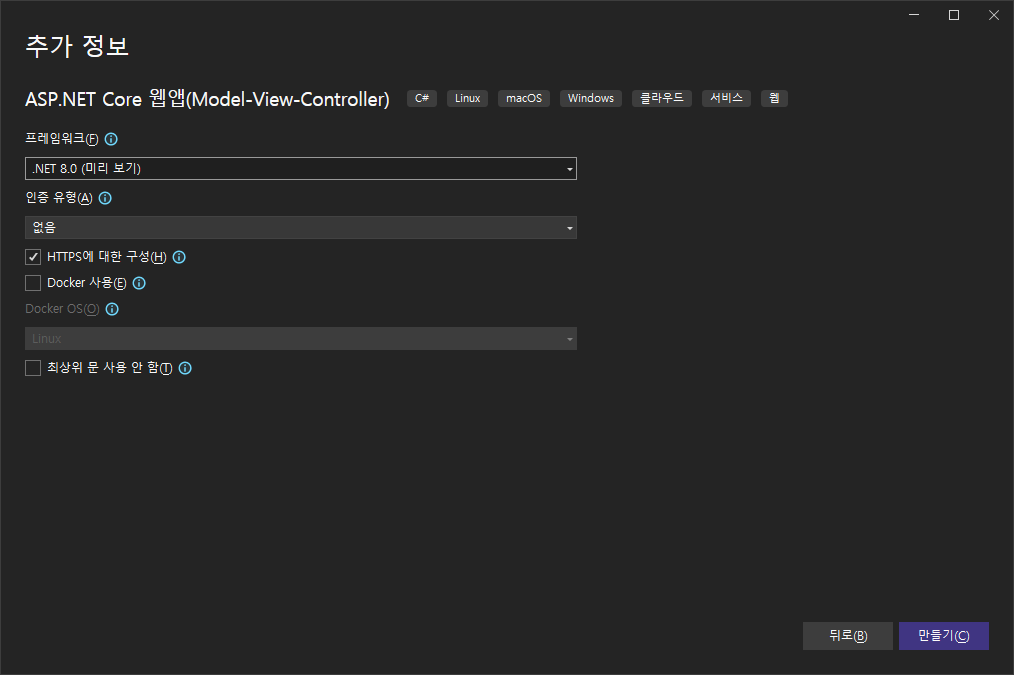The image size is (1014, 675).
Task: Enable the Docker 사용 checkbox
Action: pos(33,283)
